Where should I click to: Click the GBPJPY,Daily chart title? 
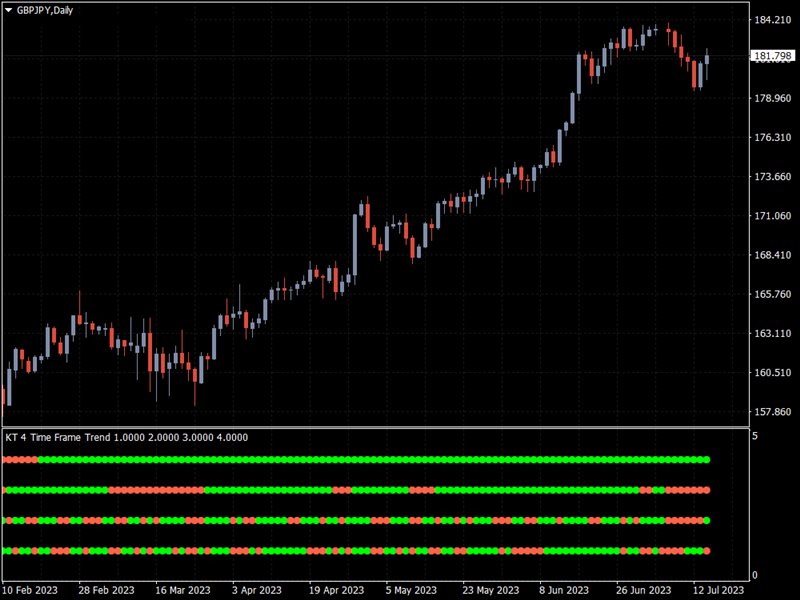pyautogui.click(x=45, y=10)
